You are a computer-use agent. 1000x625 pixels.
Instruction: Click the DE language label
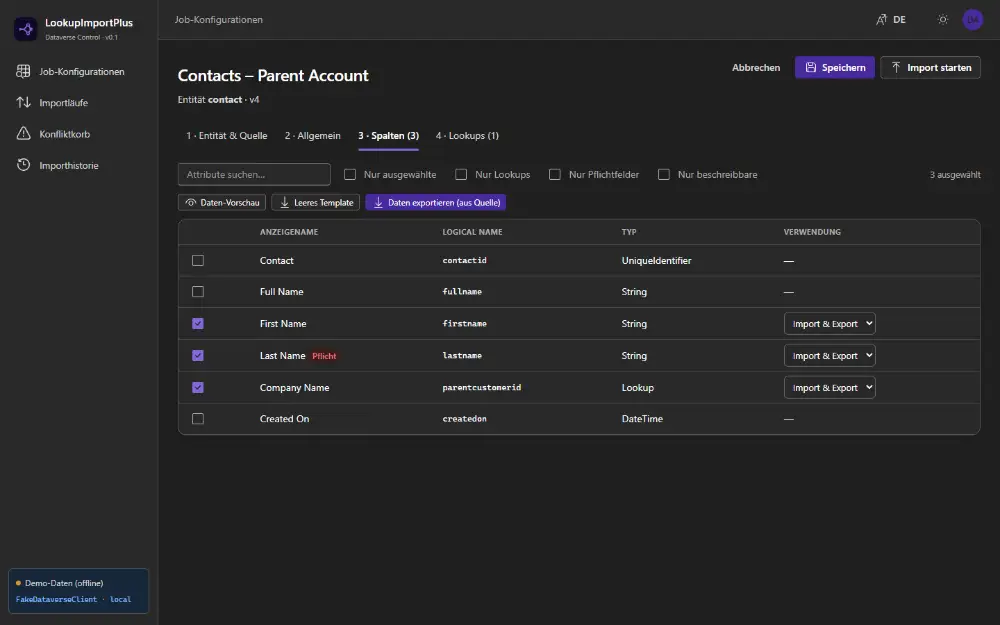pyautogui.click(x=899, y=19)
